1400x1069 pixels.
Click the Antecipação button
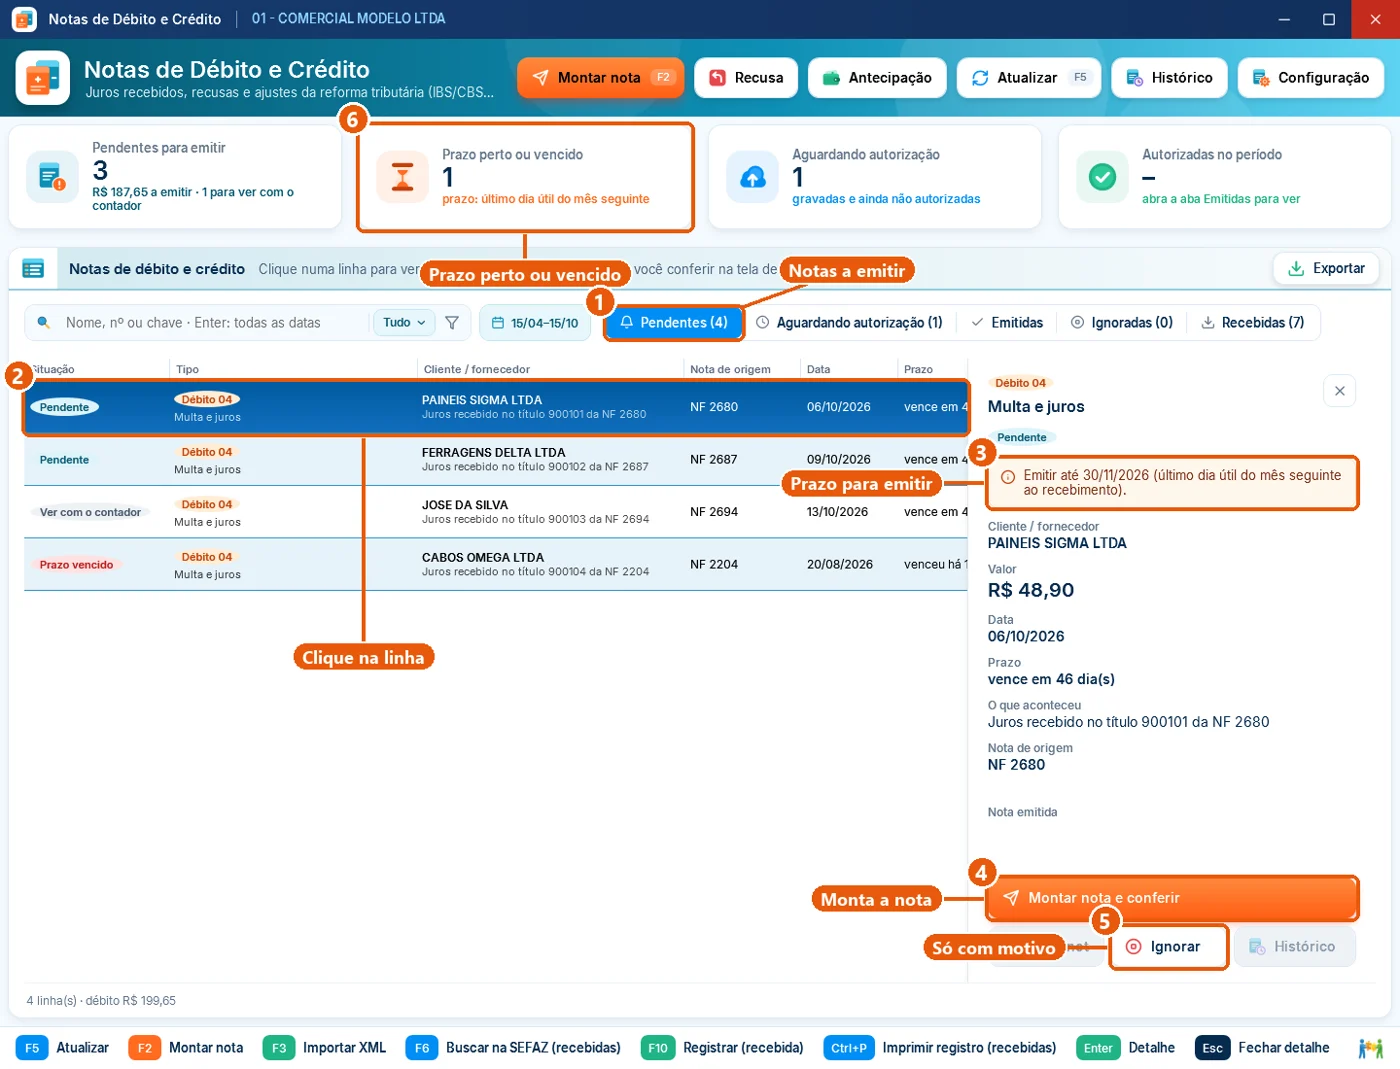point(877,78)
